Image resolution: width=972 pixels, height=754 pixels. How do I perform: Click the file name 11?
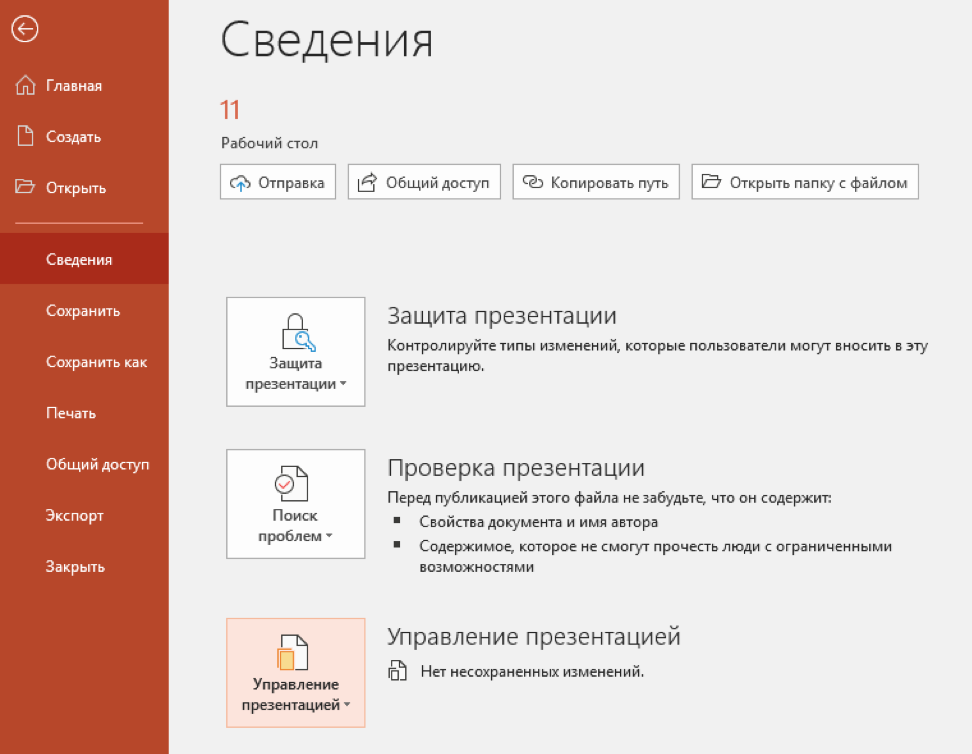coord(229,110)
